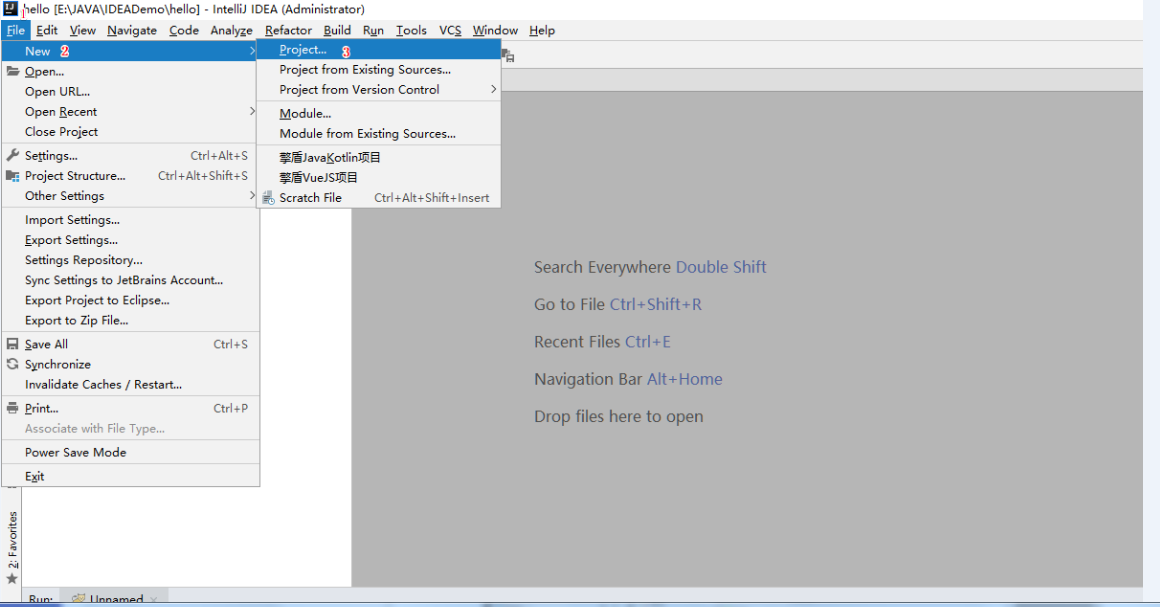Viewport: 1160px width, 607px height.
Task: Switch to the Unnamed tab in the Run panel
Action: [116, 599]
